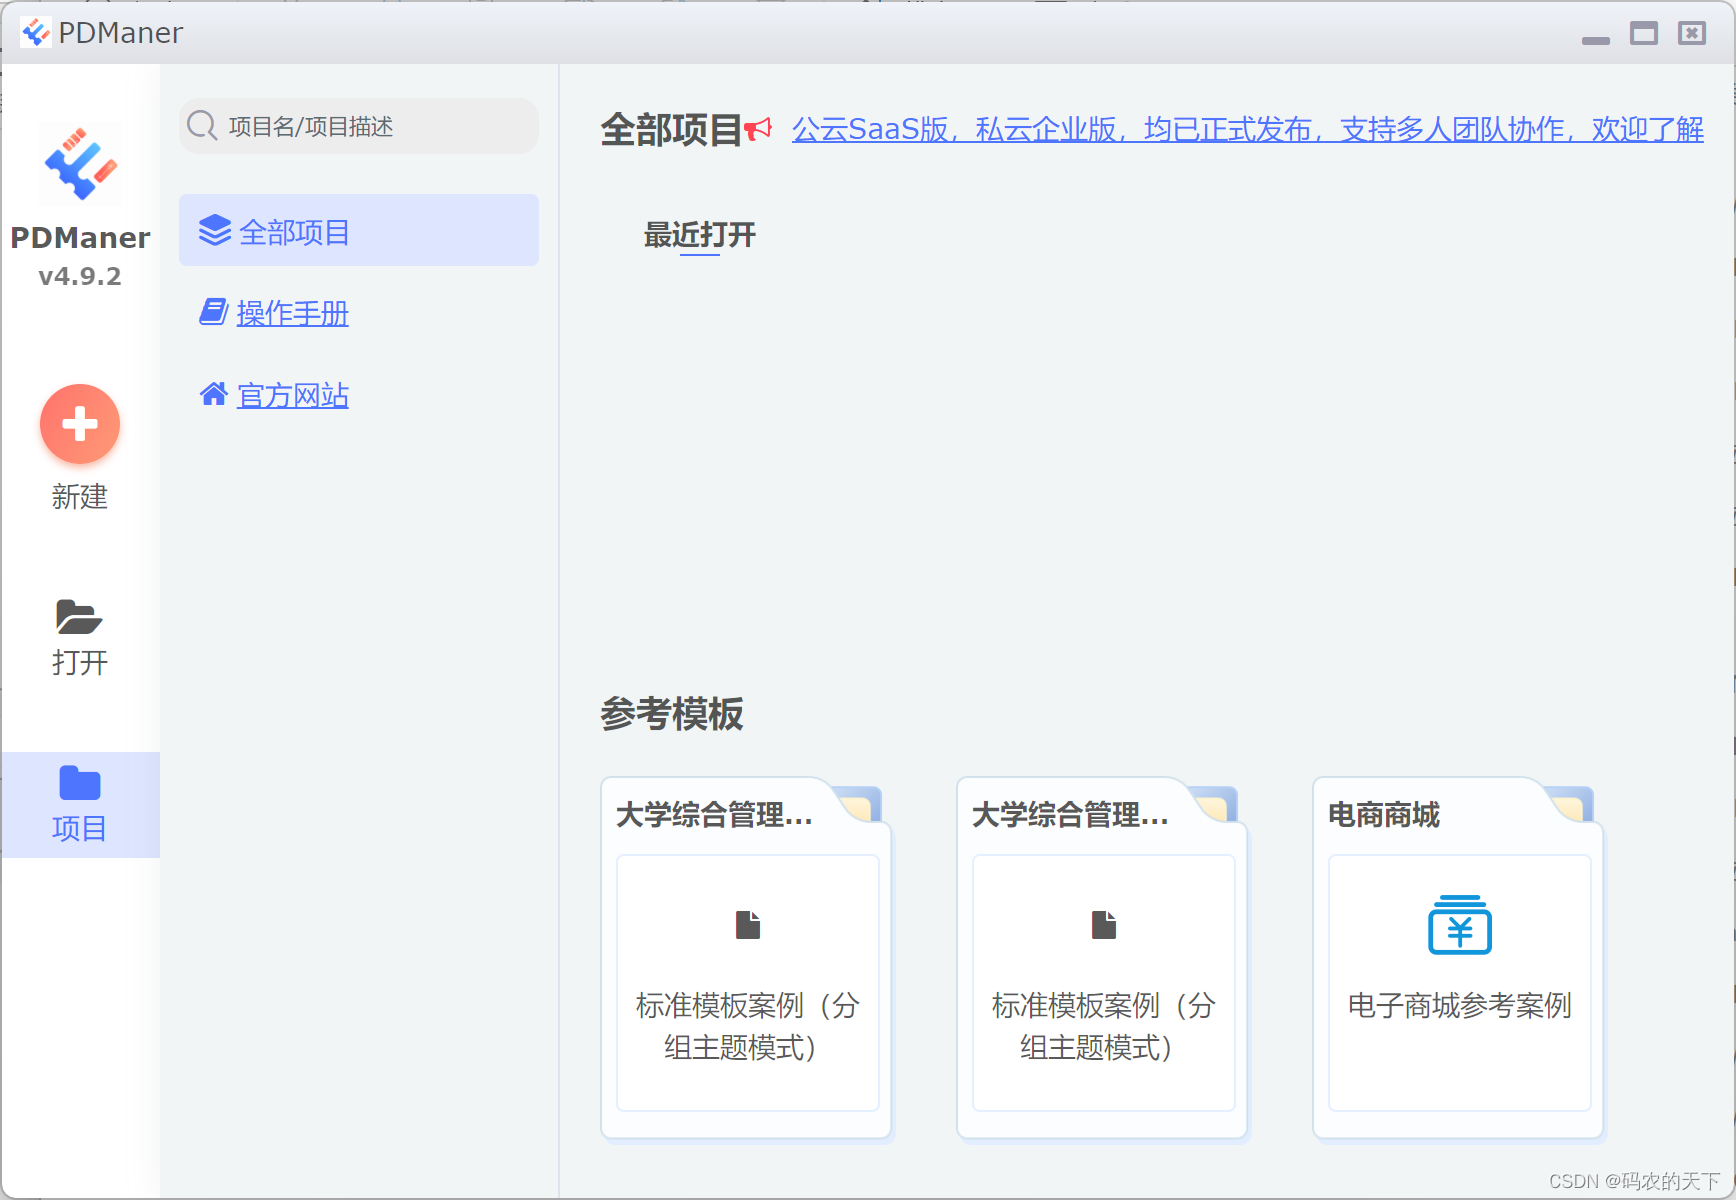The width and height of the screenshot is (1736, 1200).
Task: Click the yen shop icon in 电商商城 card
Action: (x=1460, y=925)
